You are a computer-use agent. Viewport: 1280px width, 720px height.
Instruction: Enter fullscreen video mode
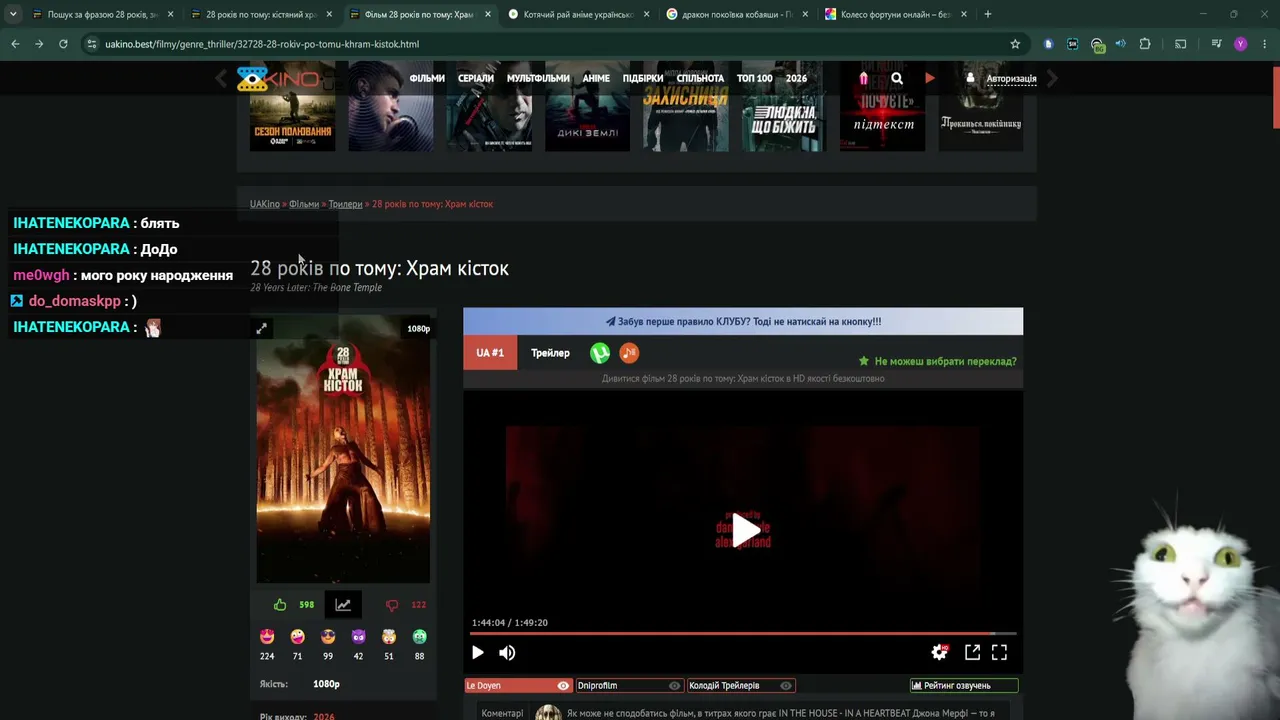pyautogui.click(x=999, y=652)
